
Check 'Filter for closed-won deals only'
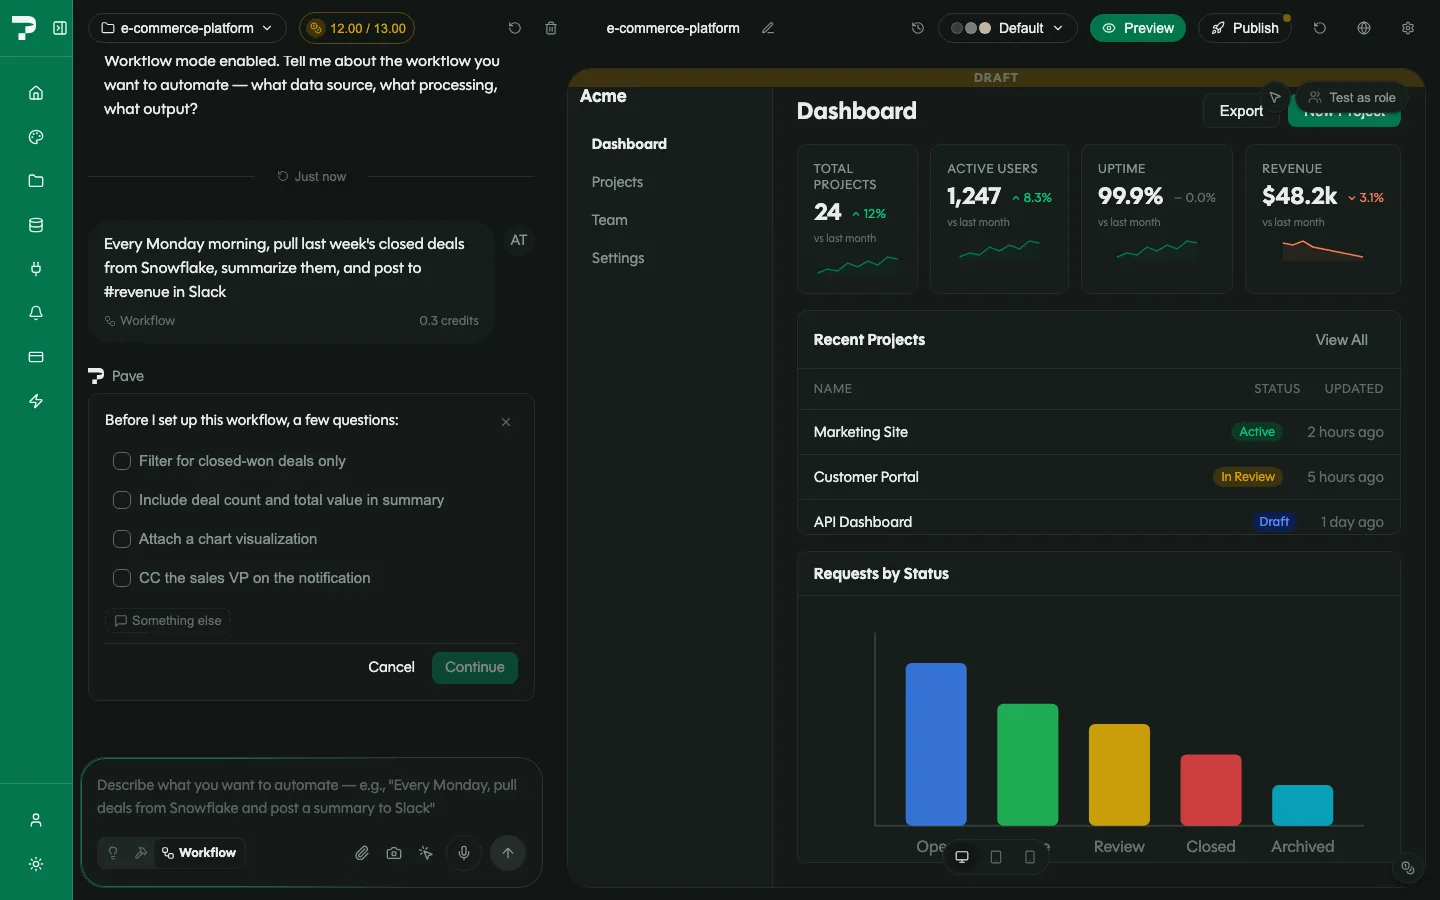coord(122,461)
